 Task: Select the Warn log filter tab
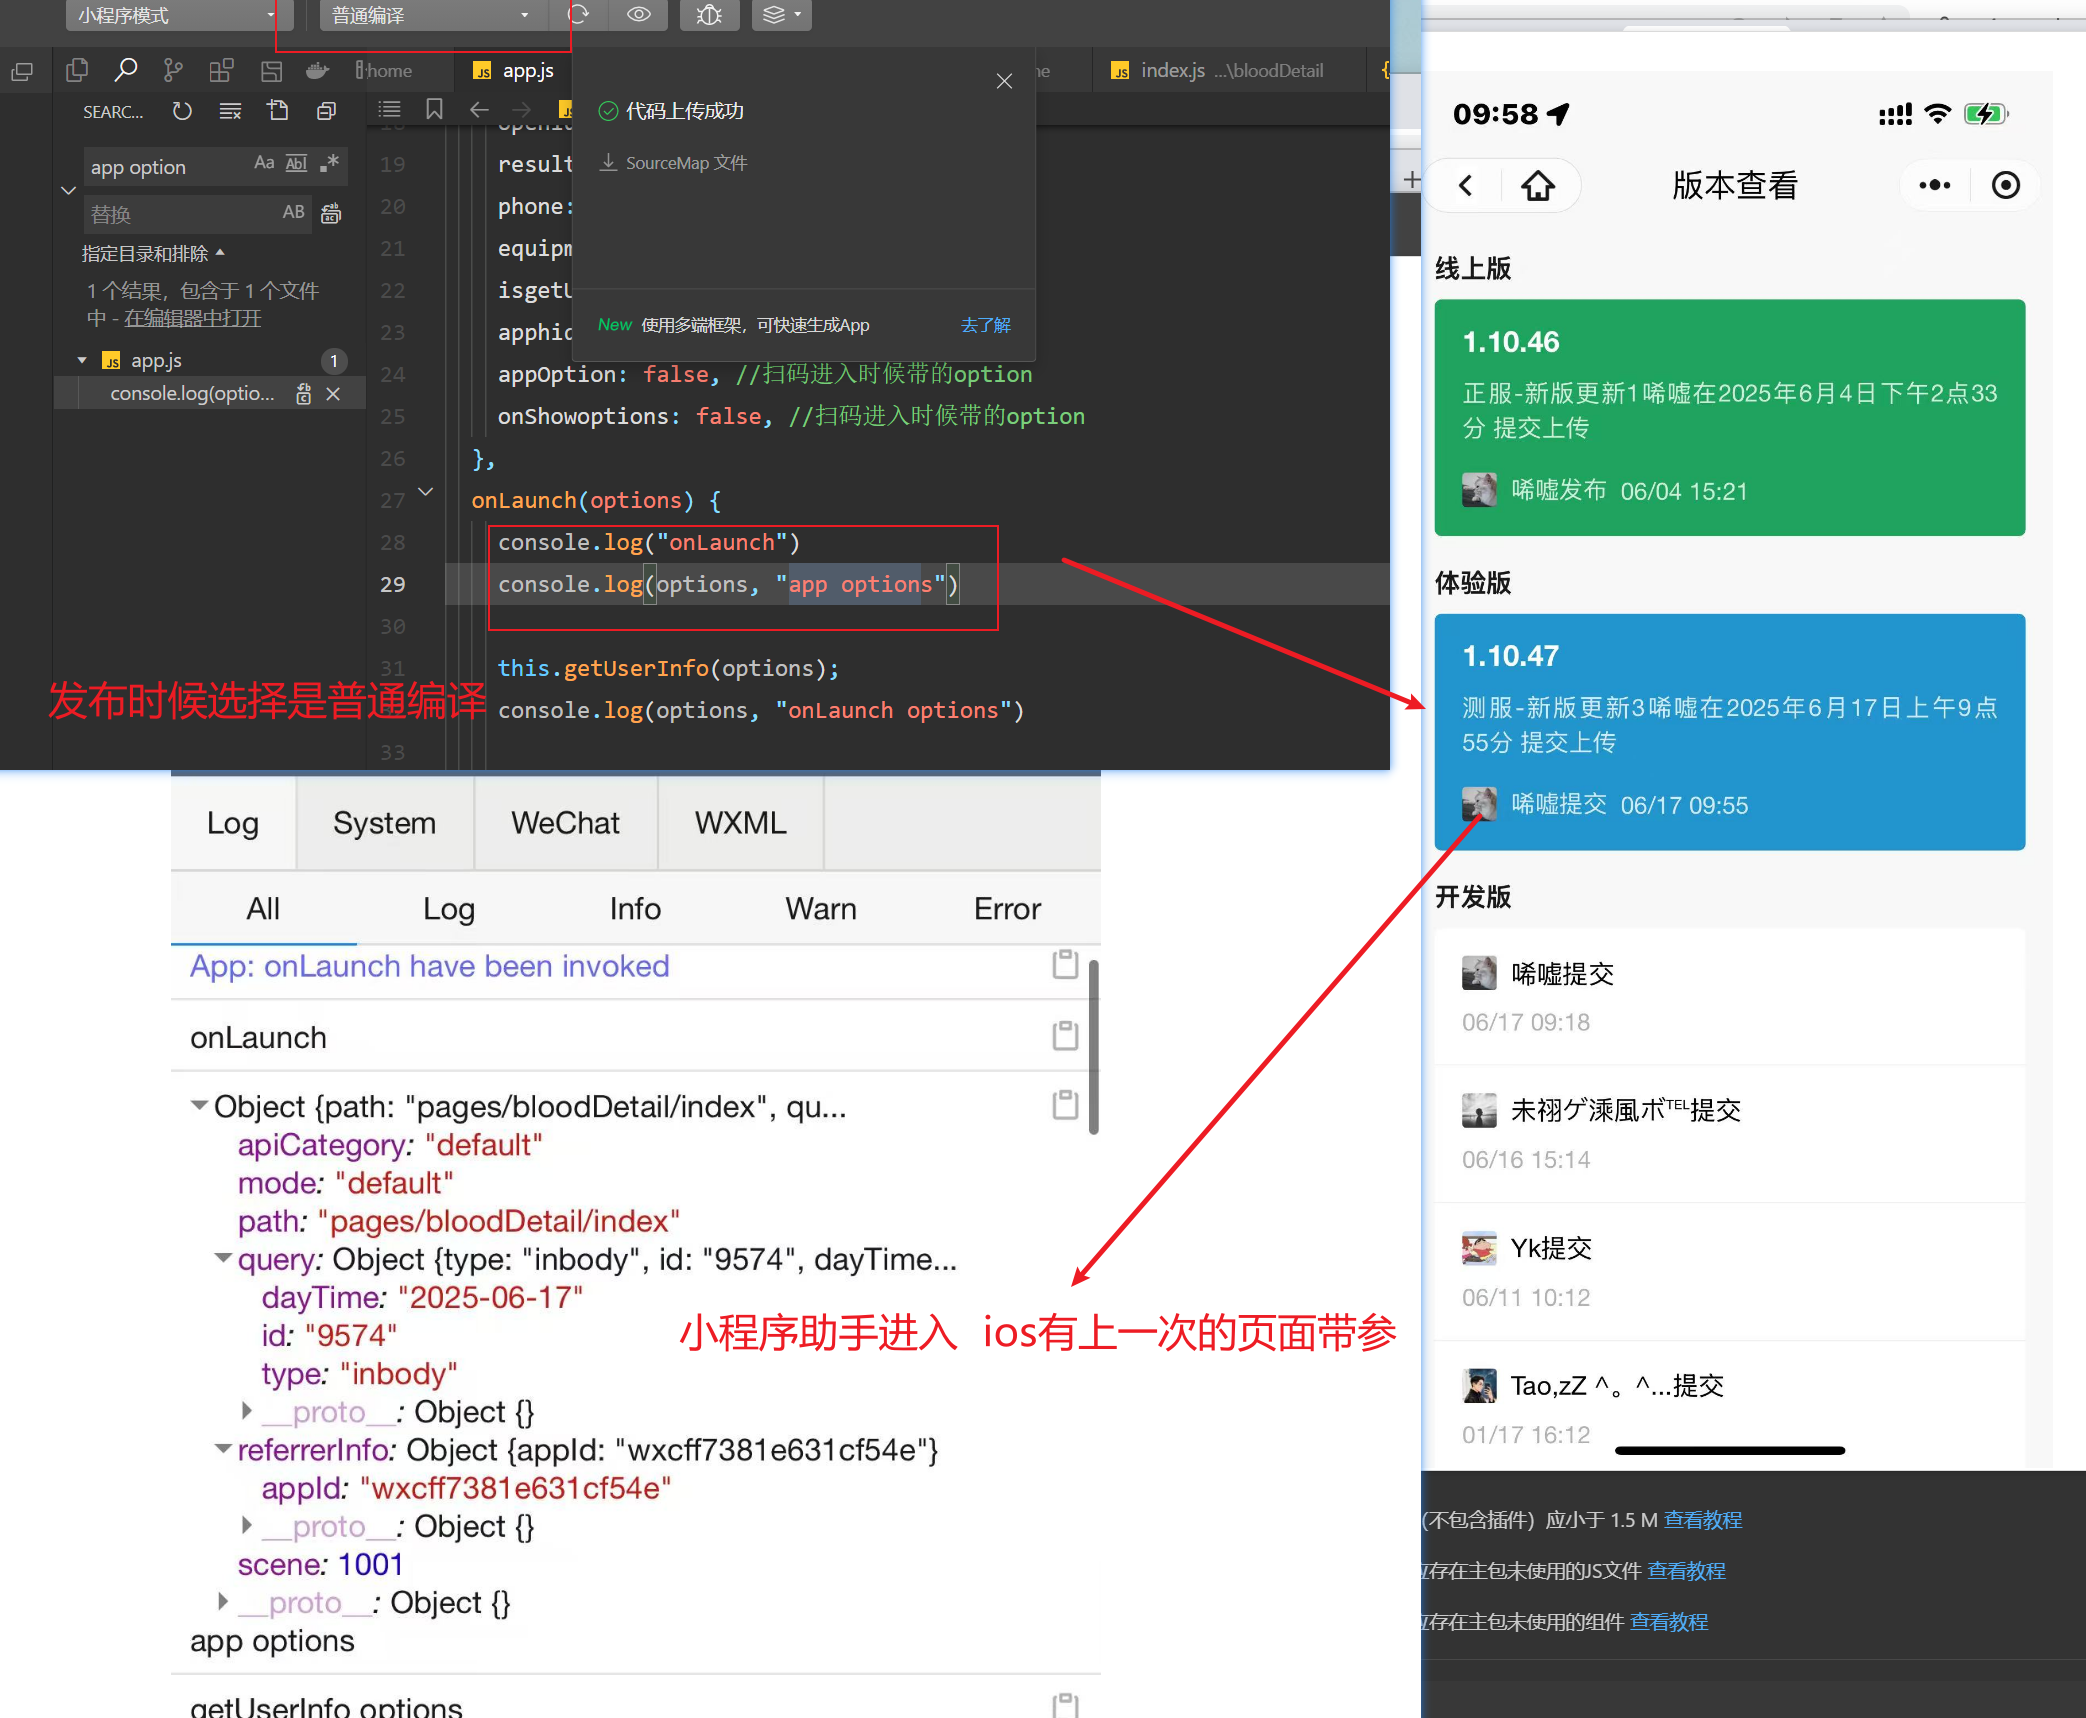[820, 908]
